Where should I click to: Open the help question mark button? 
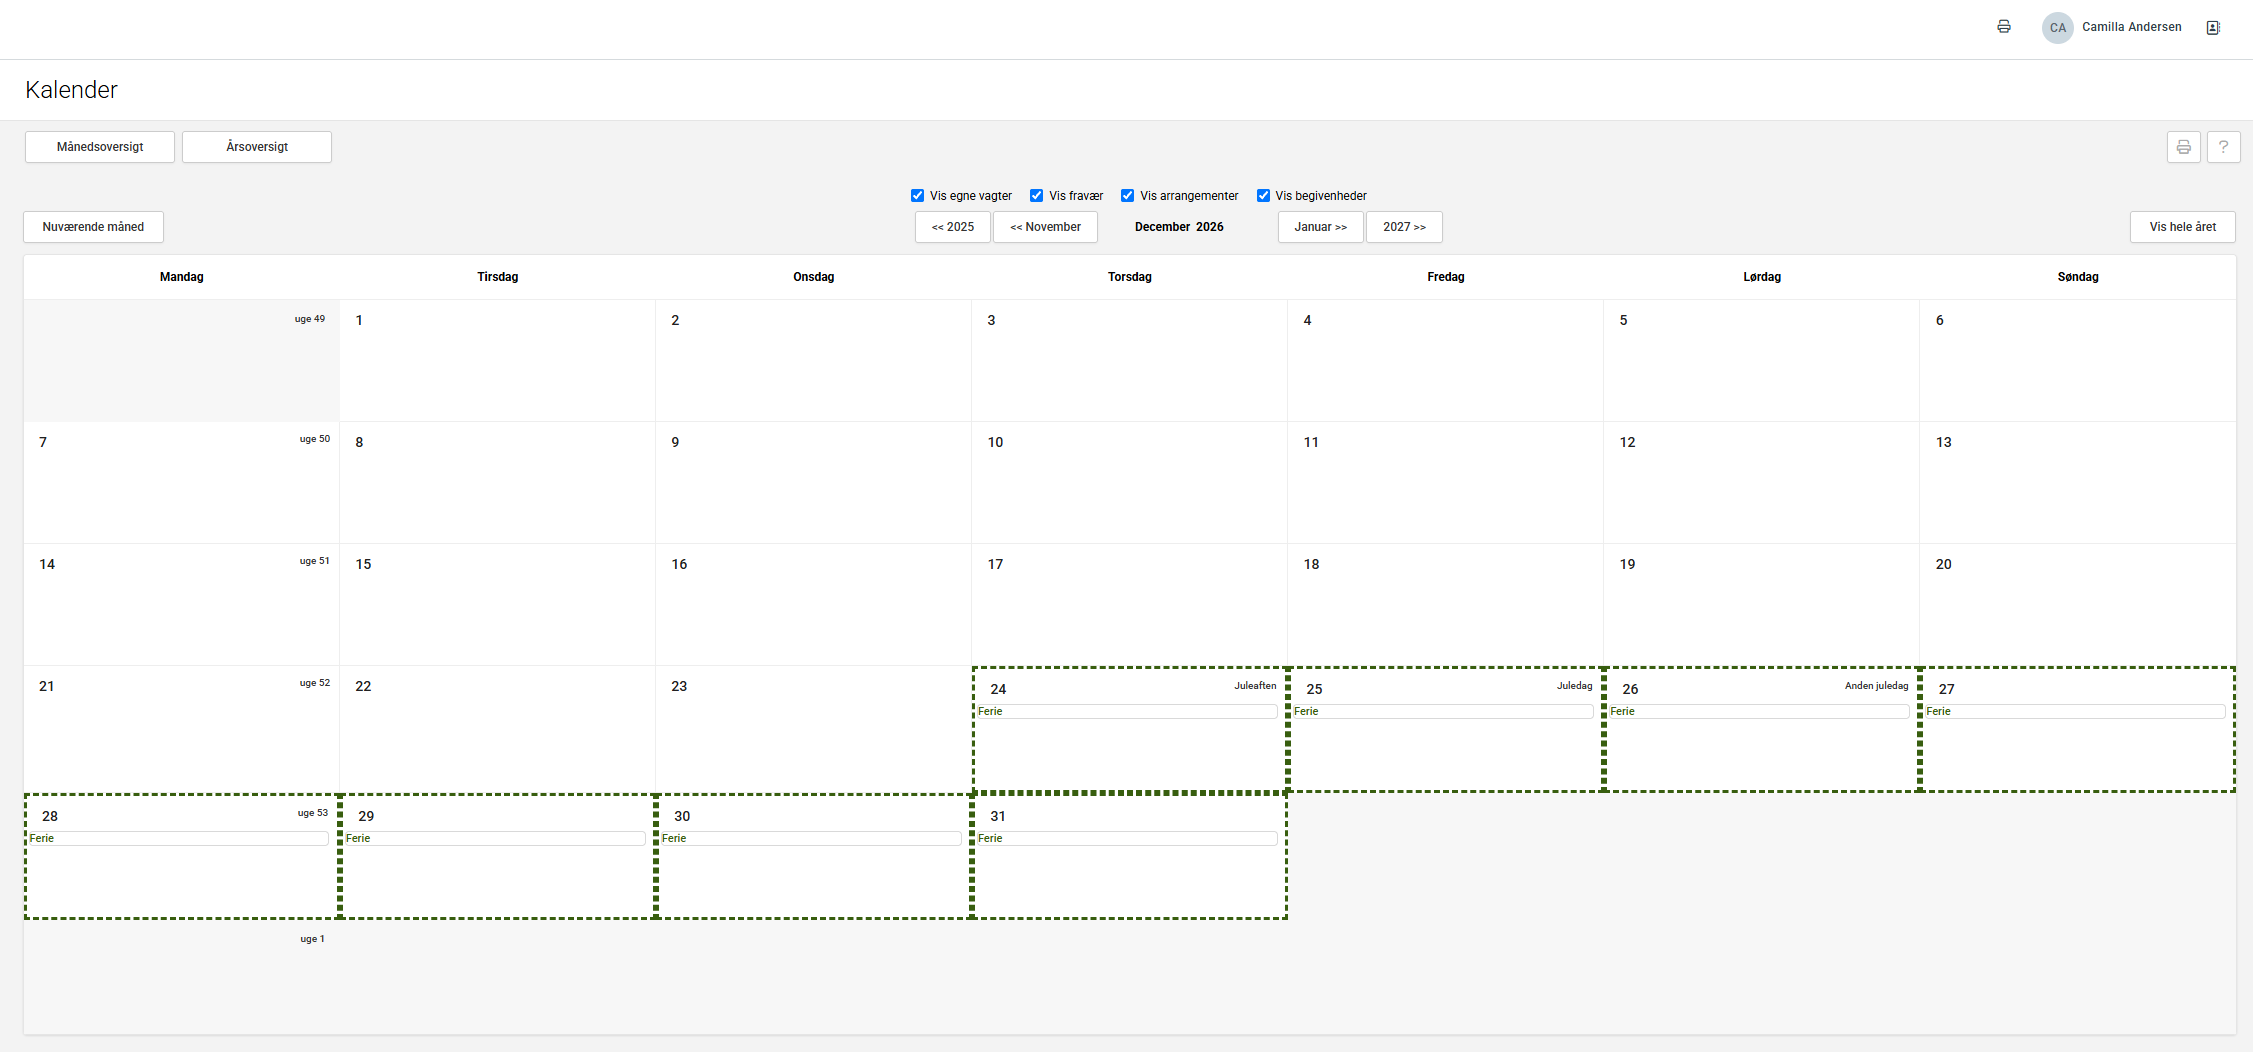pos(2223,147)
